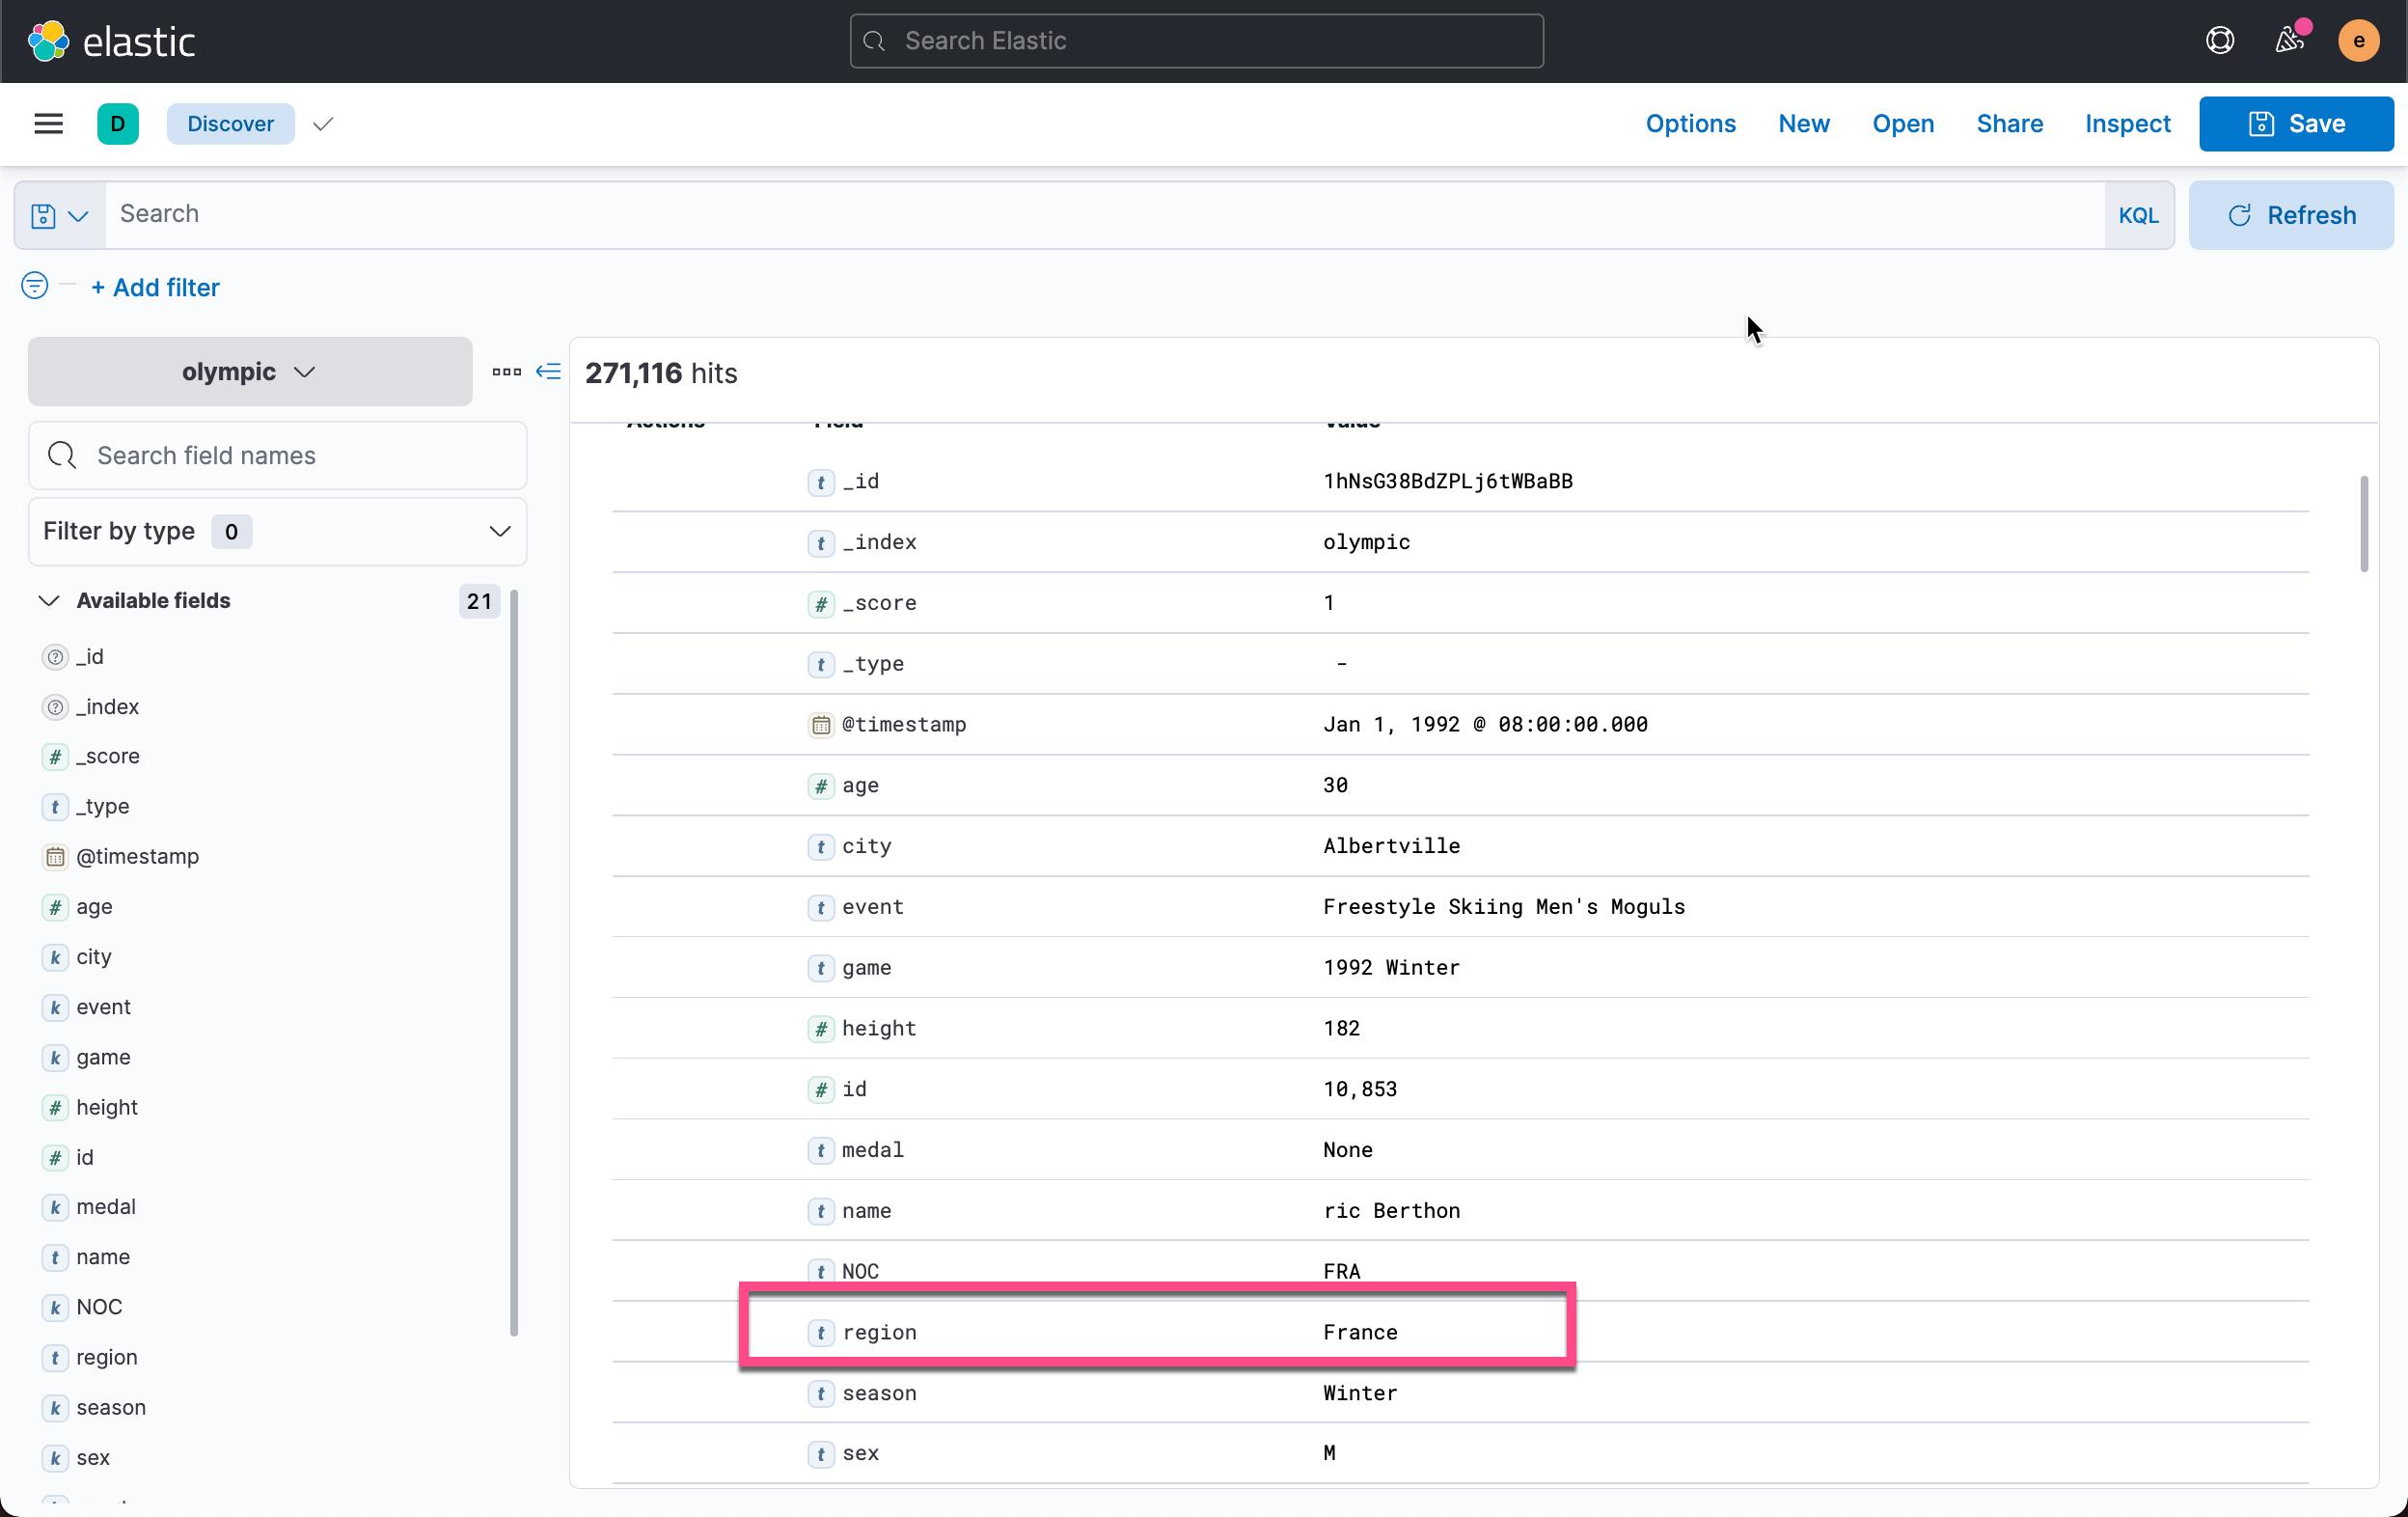Expand the Filter by type dropdown
Viewport: 2408px width, 1517px height.
point(277,531)
